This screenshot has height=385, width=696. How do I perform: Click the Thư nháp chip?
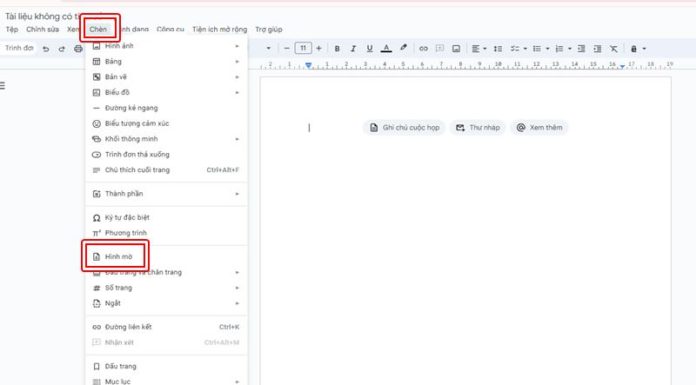(x=478, y=127)
